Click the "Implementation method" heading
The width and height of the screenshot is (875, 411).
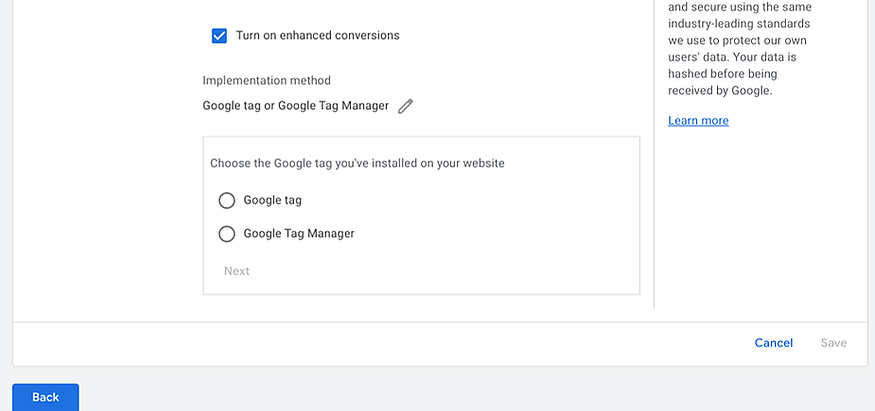[x=266, y=81]
